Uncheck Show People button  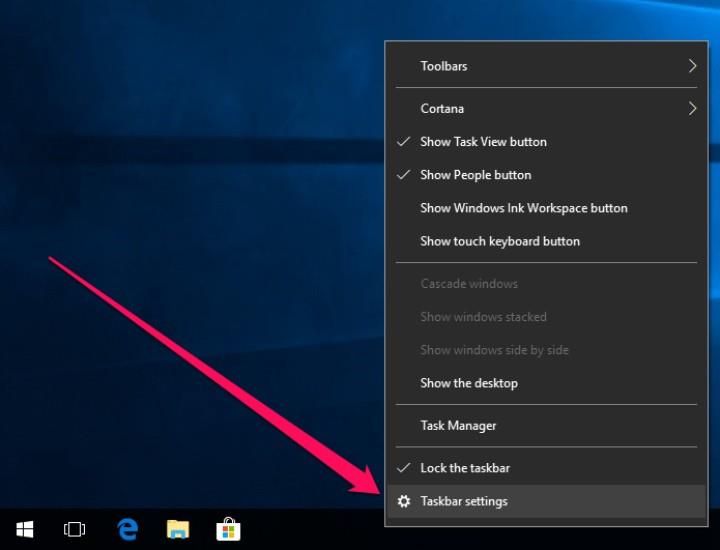point(475,175)
